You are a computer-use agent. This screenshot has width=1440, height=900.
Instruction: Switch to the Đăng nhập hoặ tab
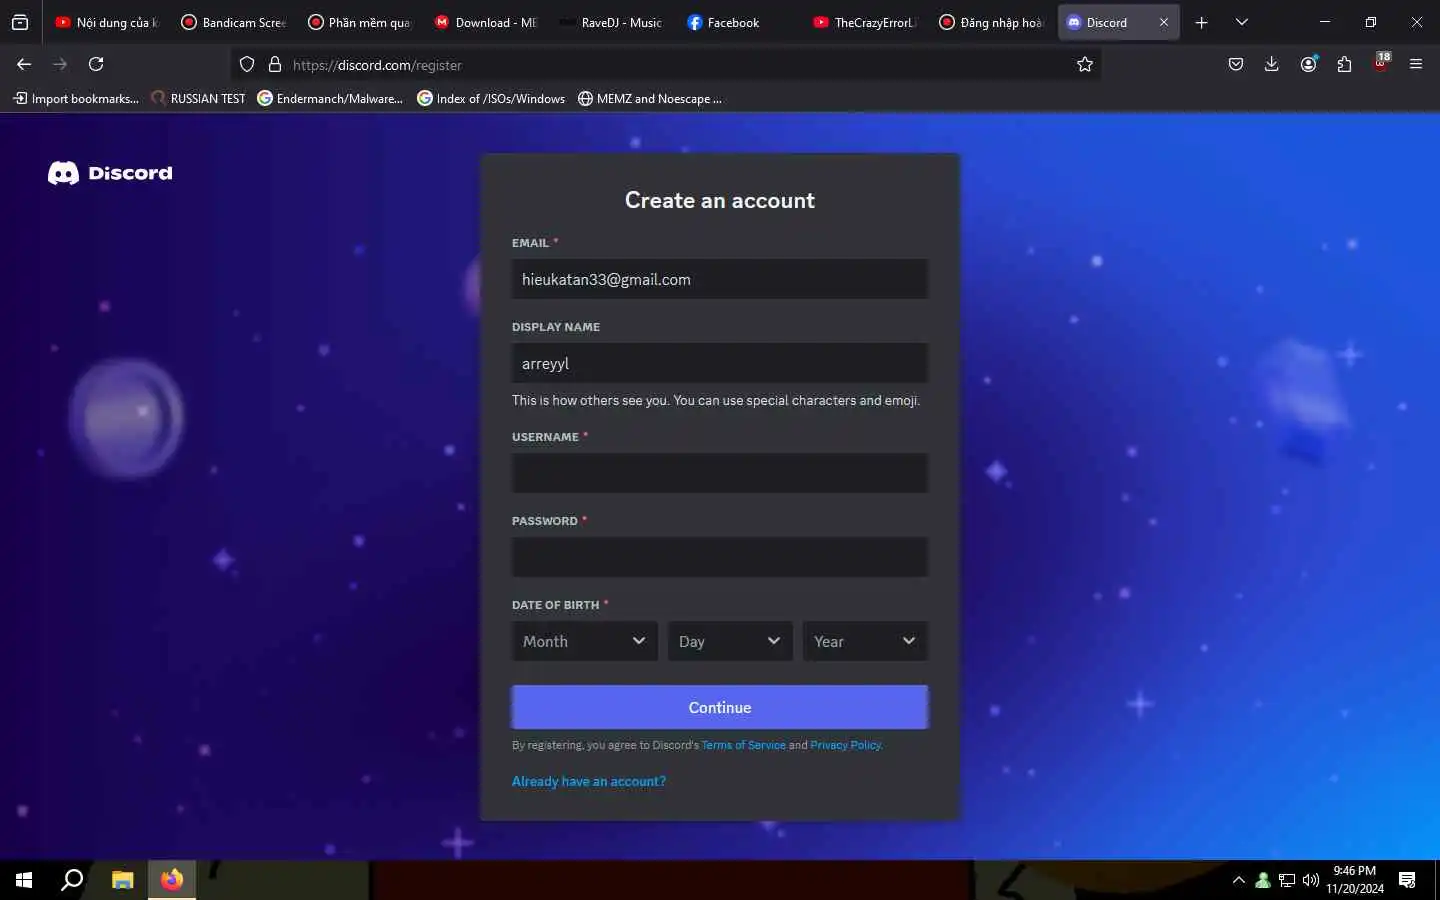point(992,22)
